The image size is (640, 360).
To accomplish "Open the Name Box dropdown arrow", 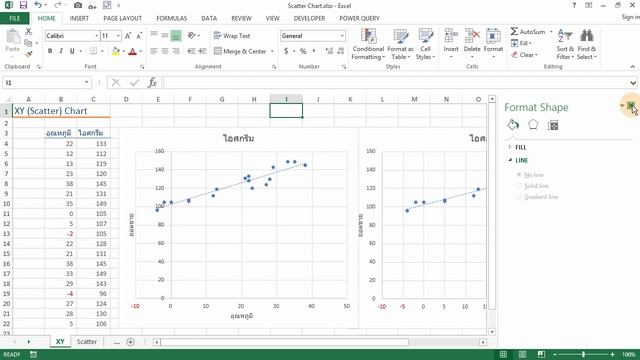I will pos(87,82).
